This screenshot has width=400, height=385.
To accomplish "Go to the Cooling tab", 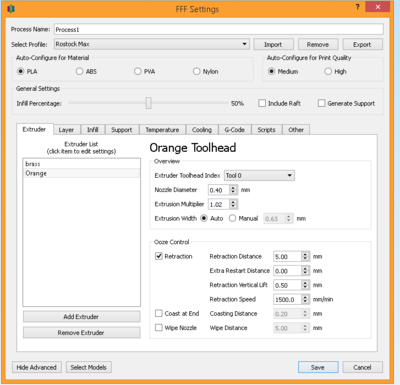I will coord(202,130).
